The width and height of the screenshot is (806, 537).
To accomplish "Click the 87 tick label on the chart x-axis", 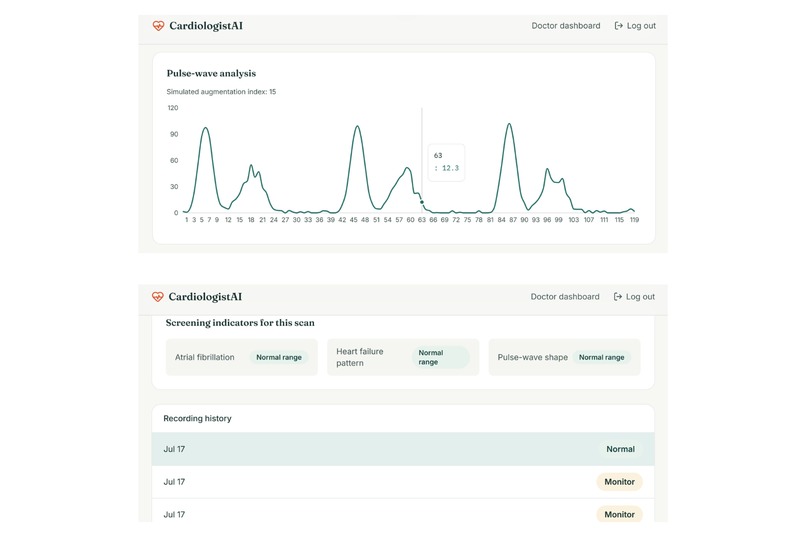I will (512, 219).
